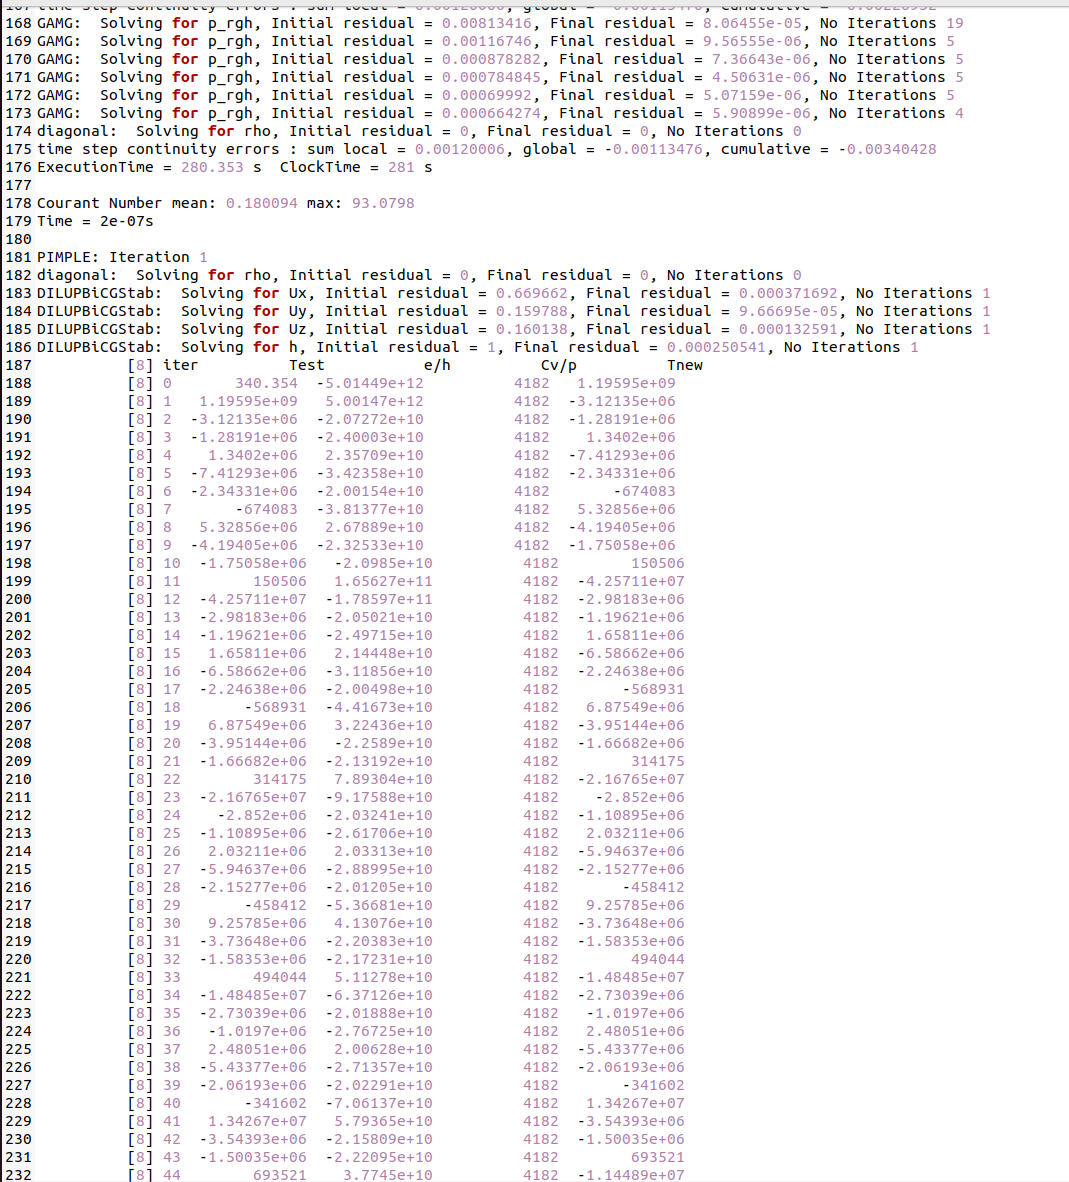1069x1182 pixels.
Task: Click the Test column header
Action: point(306,365)
